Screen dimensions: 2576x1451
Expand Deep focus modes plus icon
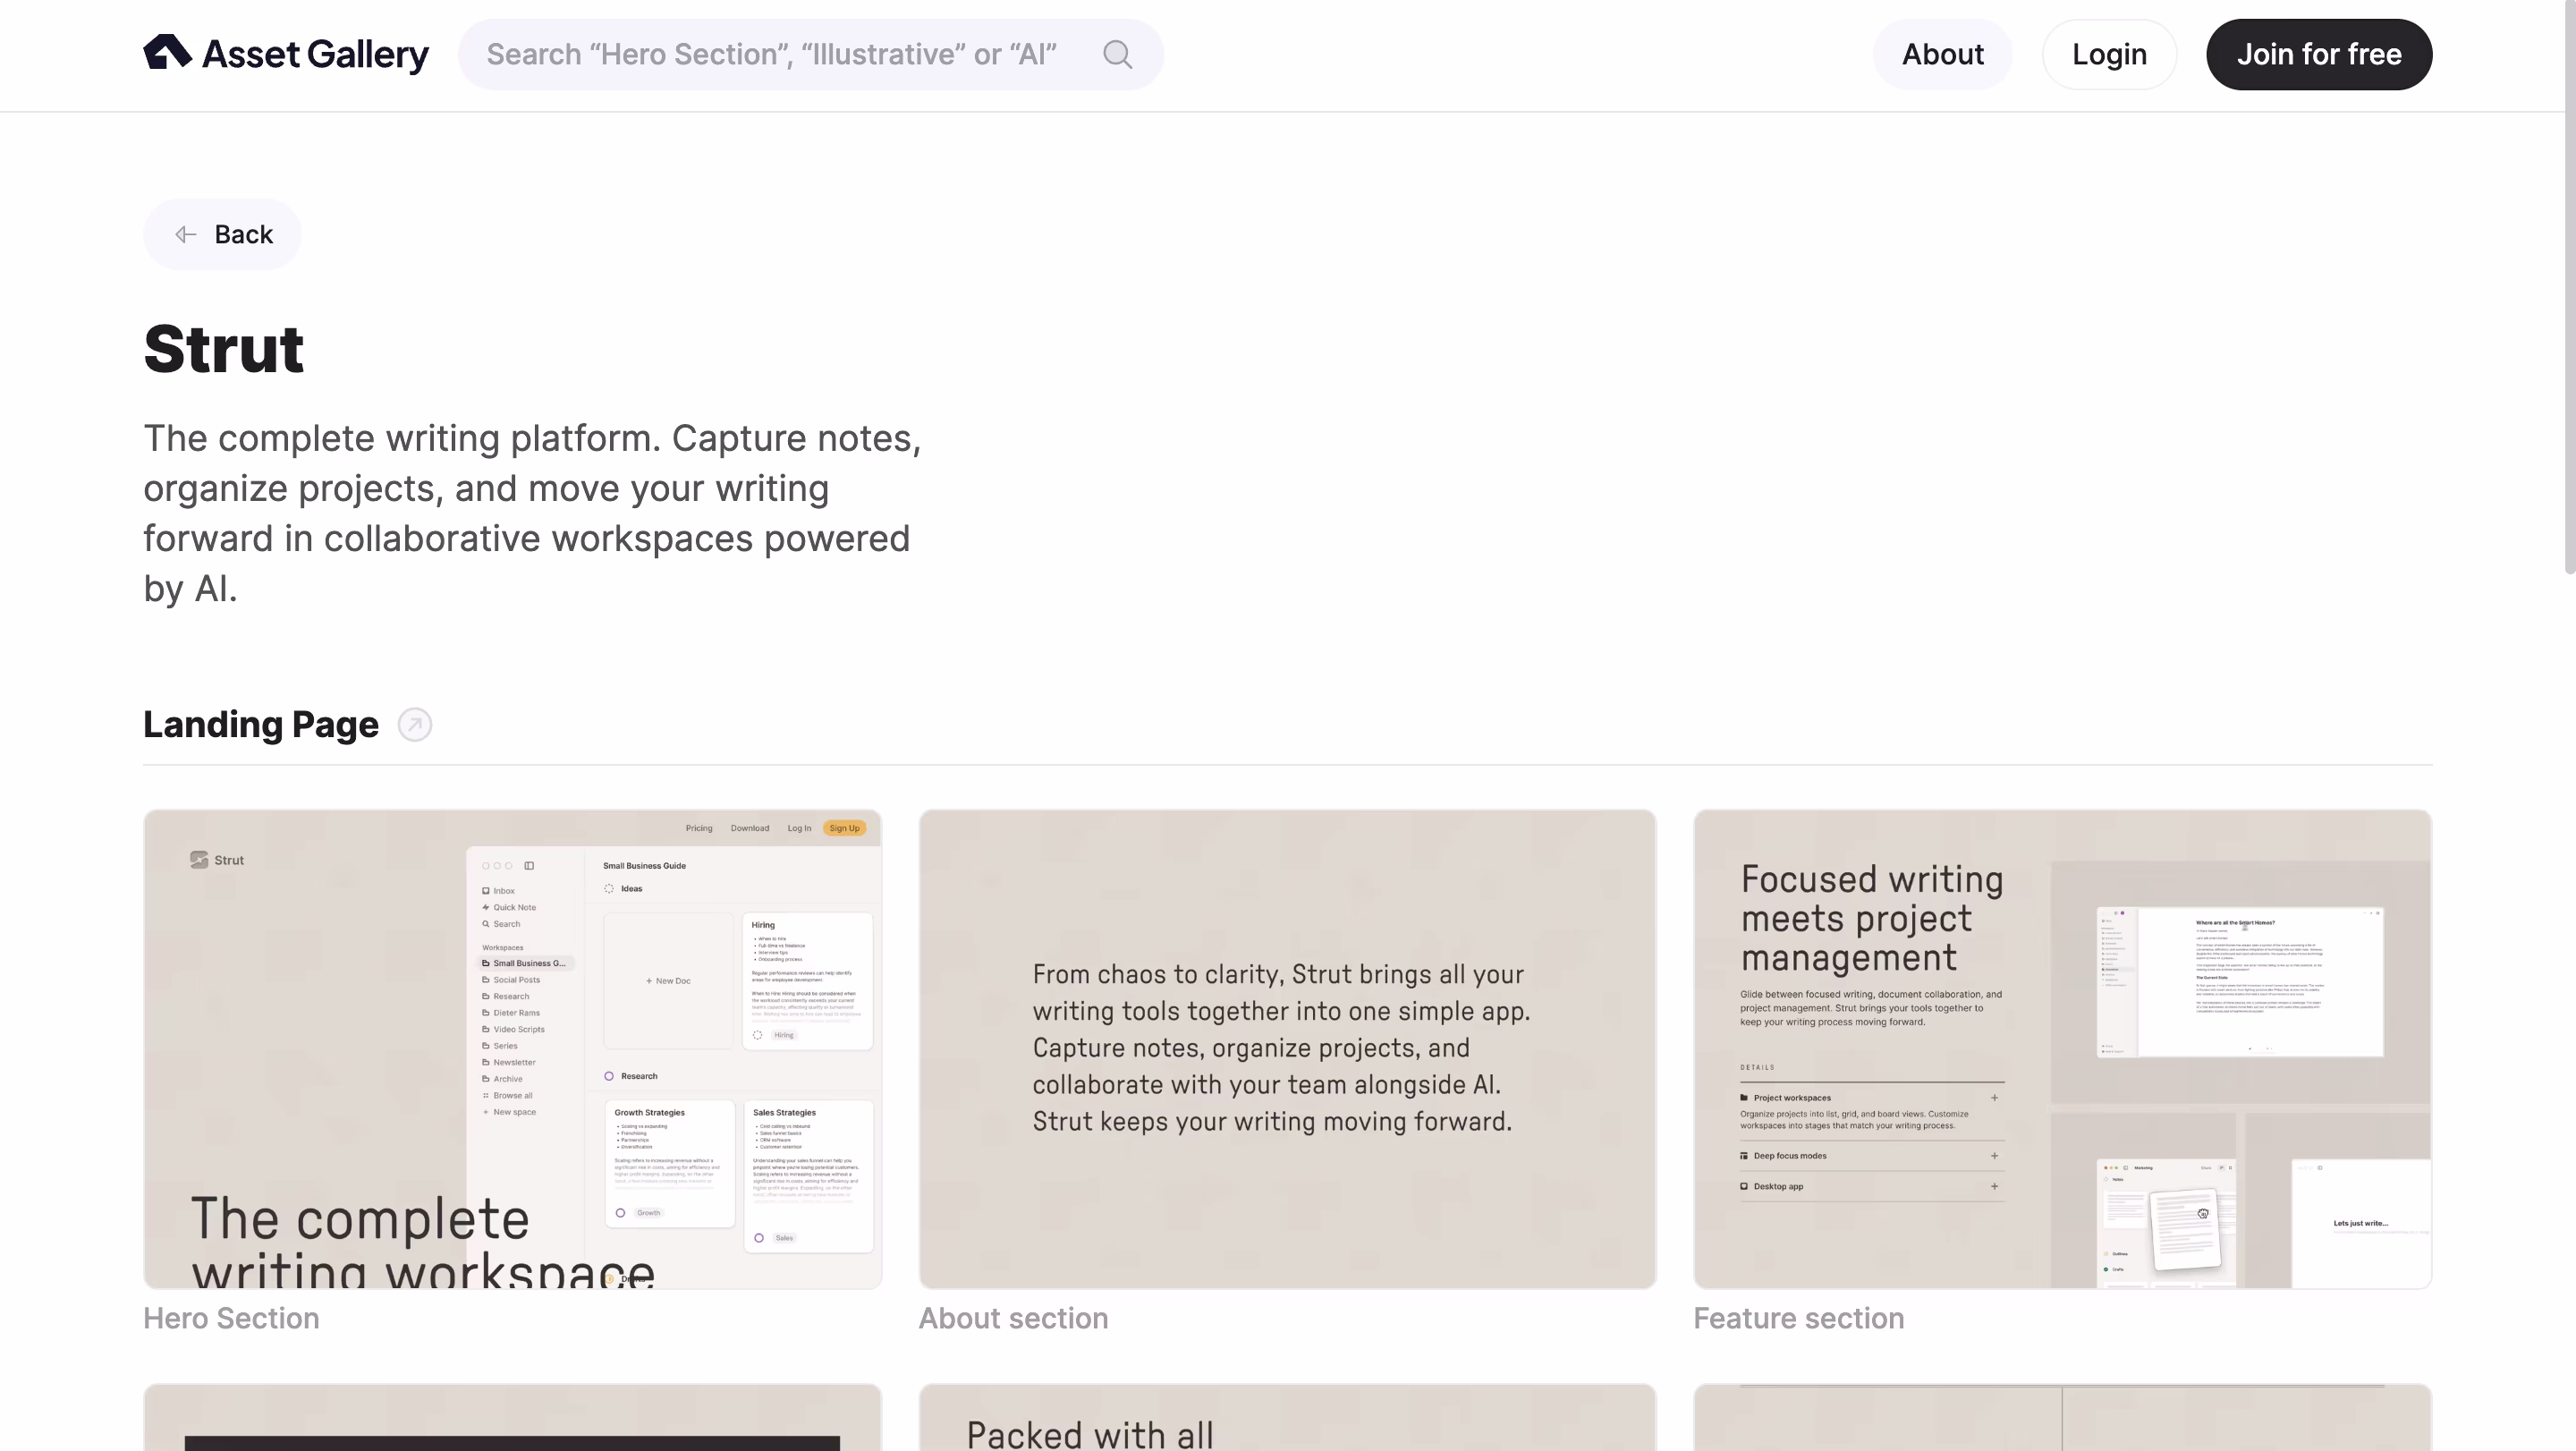[x=1994, y=1155]
